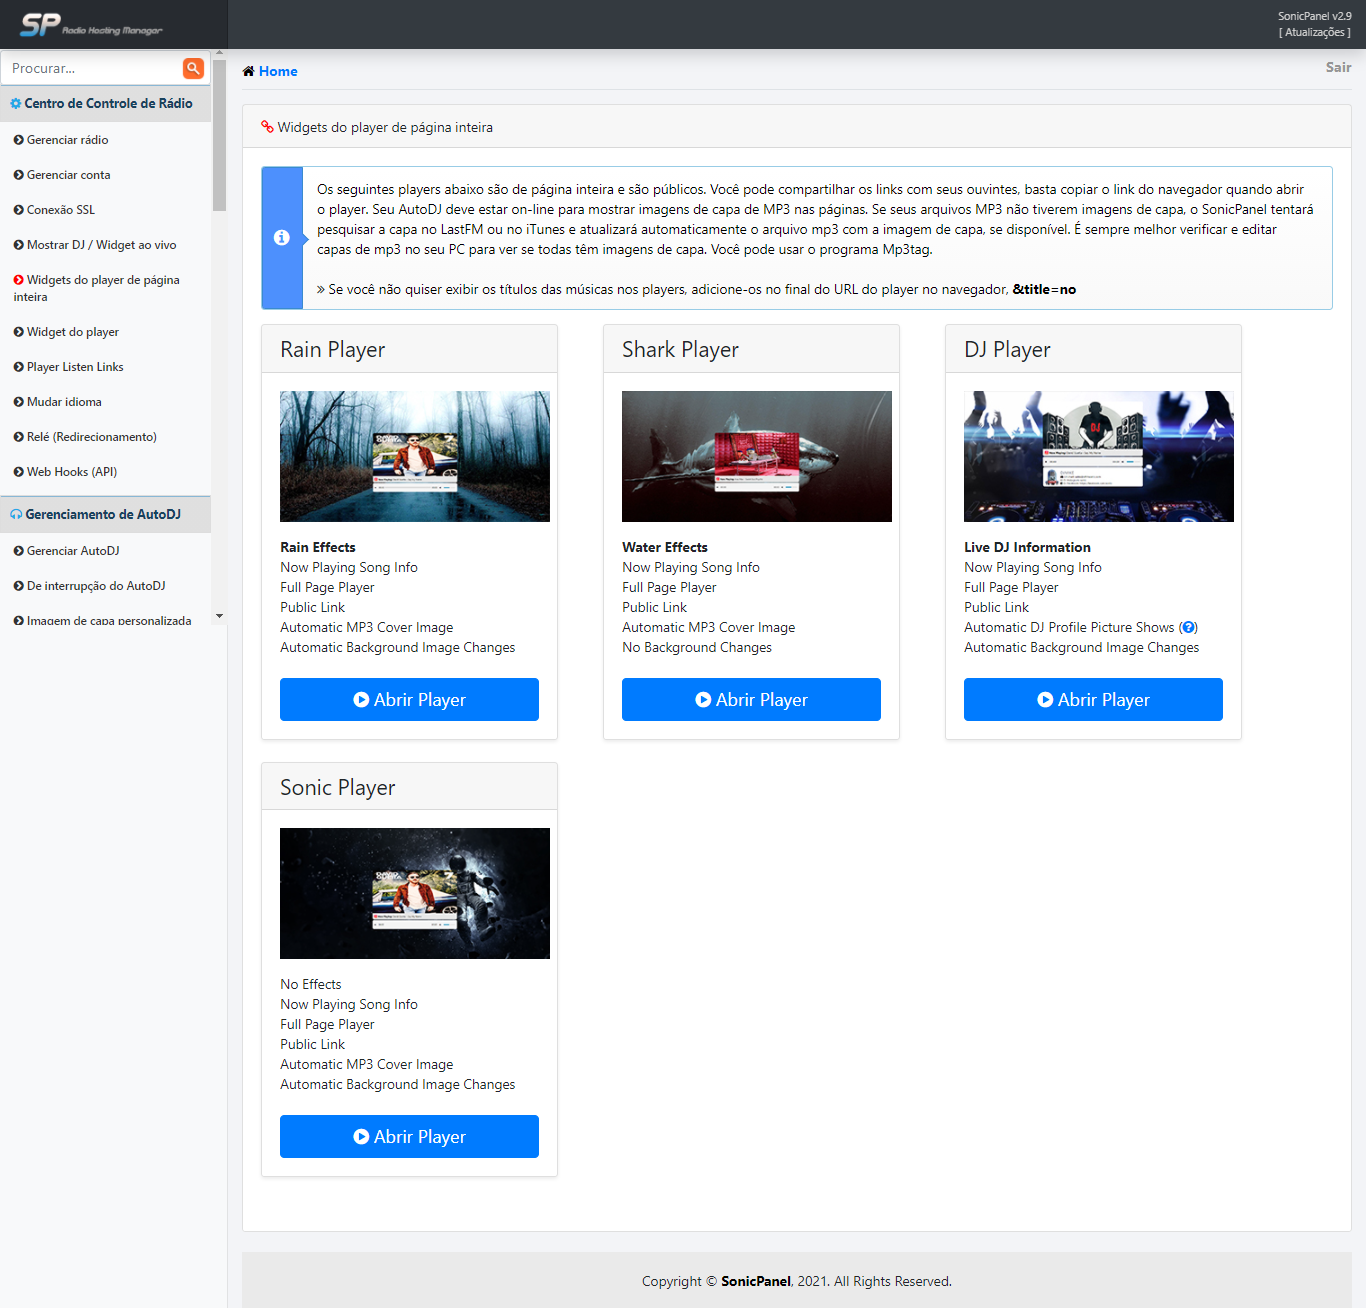
Task: Focus the Procurar search field
Action: point(92,68)
